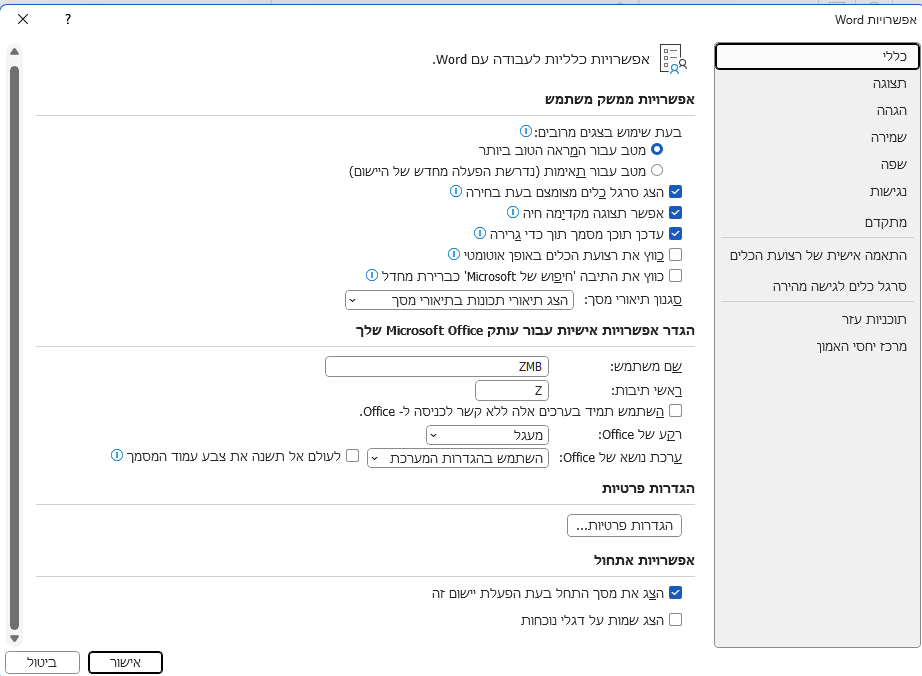
Task: Uncheck עדכן תוכן מסמך תוך כדי גרירה
Action: [676, 234]
